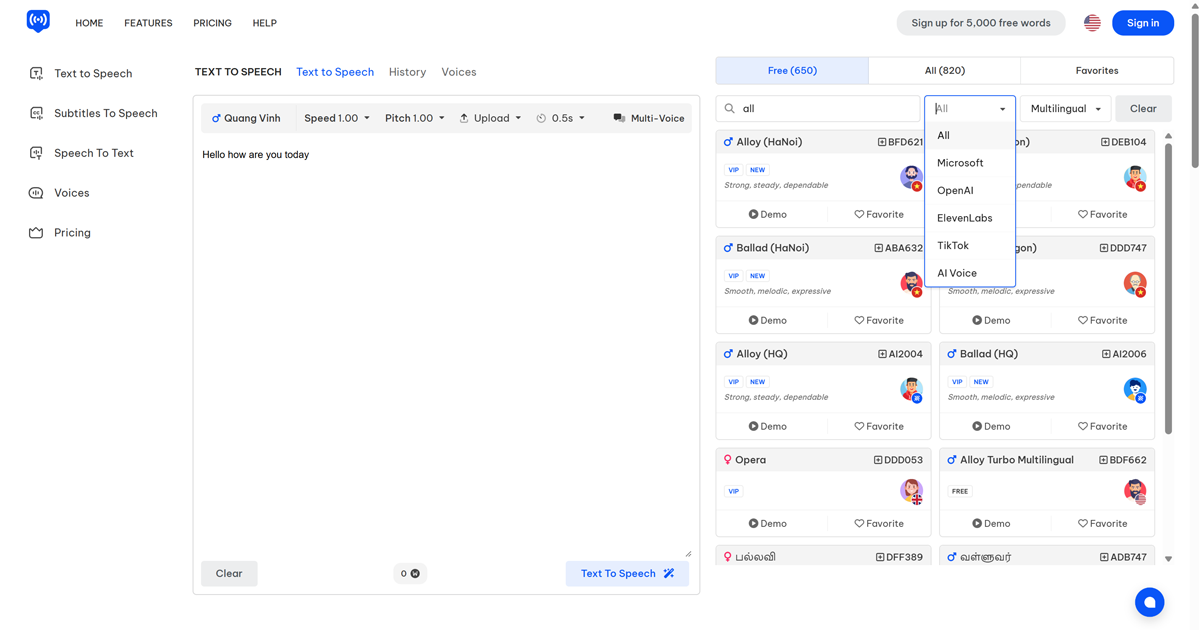Image resolution: width=1200 pixels, height=630 pixels.
Task: Favorite the Alloy Turbo Multilingual voice
Action: pyautogui.click(x=1102, y=524)
